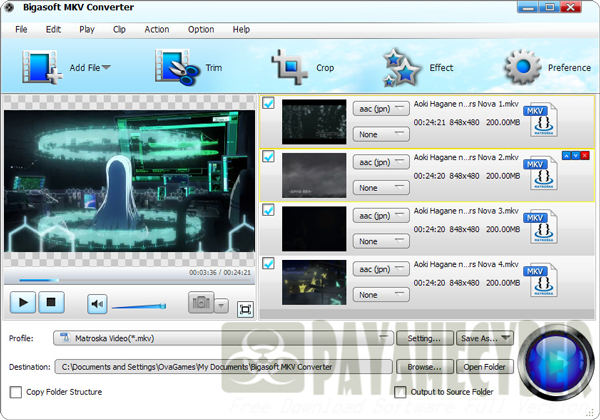Viewport: 600px width, 420px height.
Task: Click the video preview image
Action: coord(129,181)
